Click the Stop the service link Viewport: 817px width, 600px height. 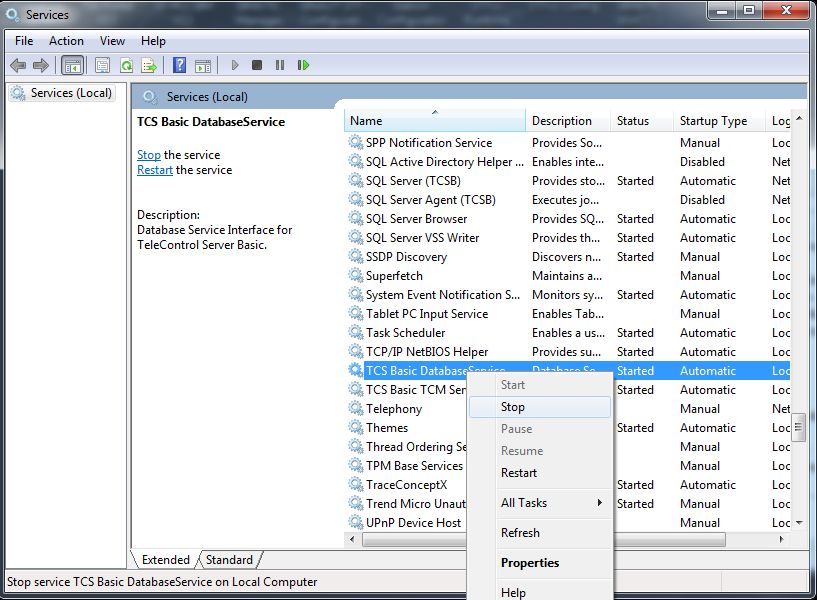[148, 155]
